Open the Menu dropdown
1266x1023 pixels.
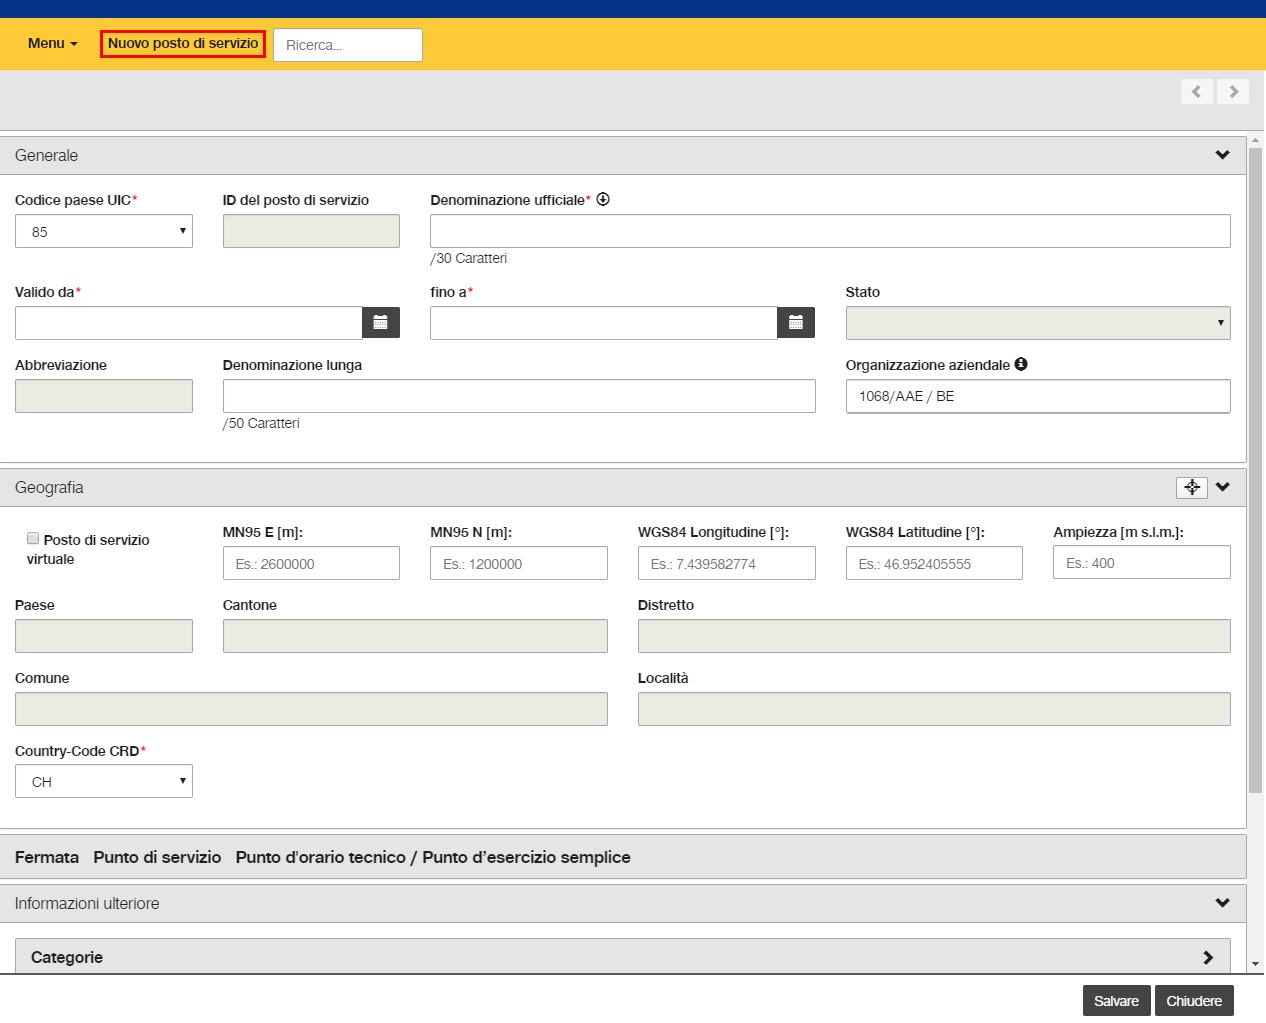[x=52, y=43]
